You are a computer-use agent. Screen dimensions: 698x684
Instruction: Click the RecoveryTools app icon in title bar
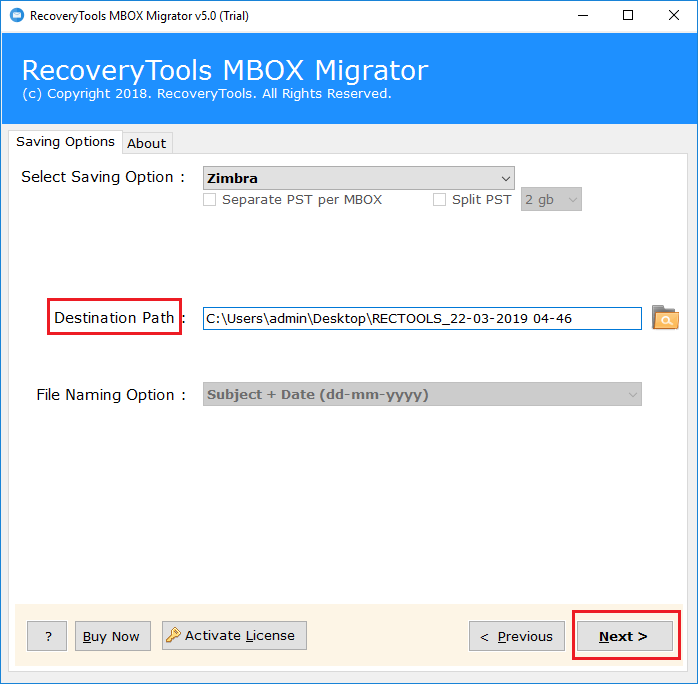point(17,16)
